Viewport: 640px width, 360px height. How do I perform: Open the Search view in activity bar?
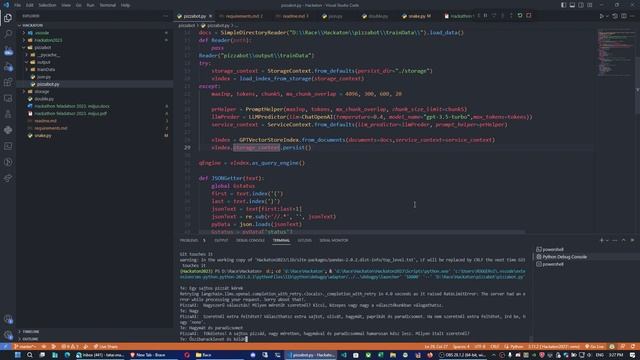click(x=8, y=34)
